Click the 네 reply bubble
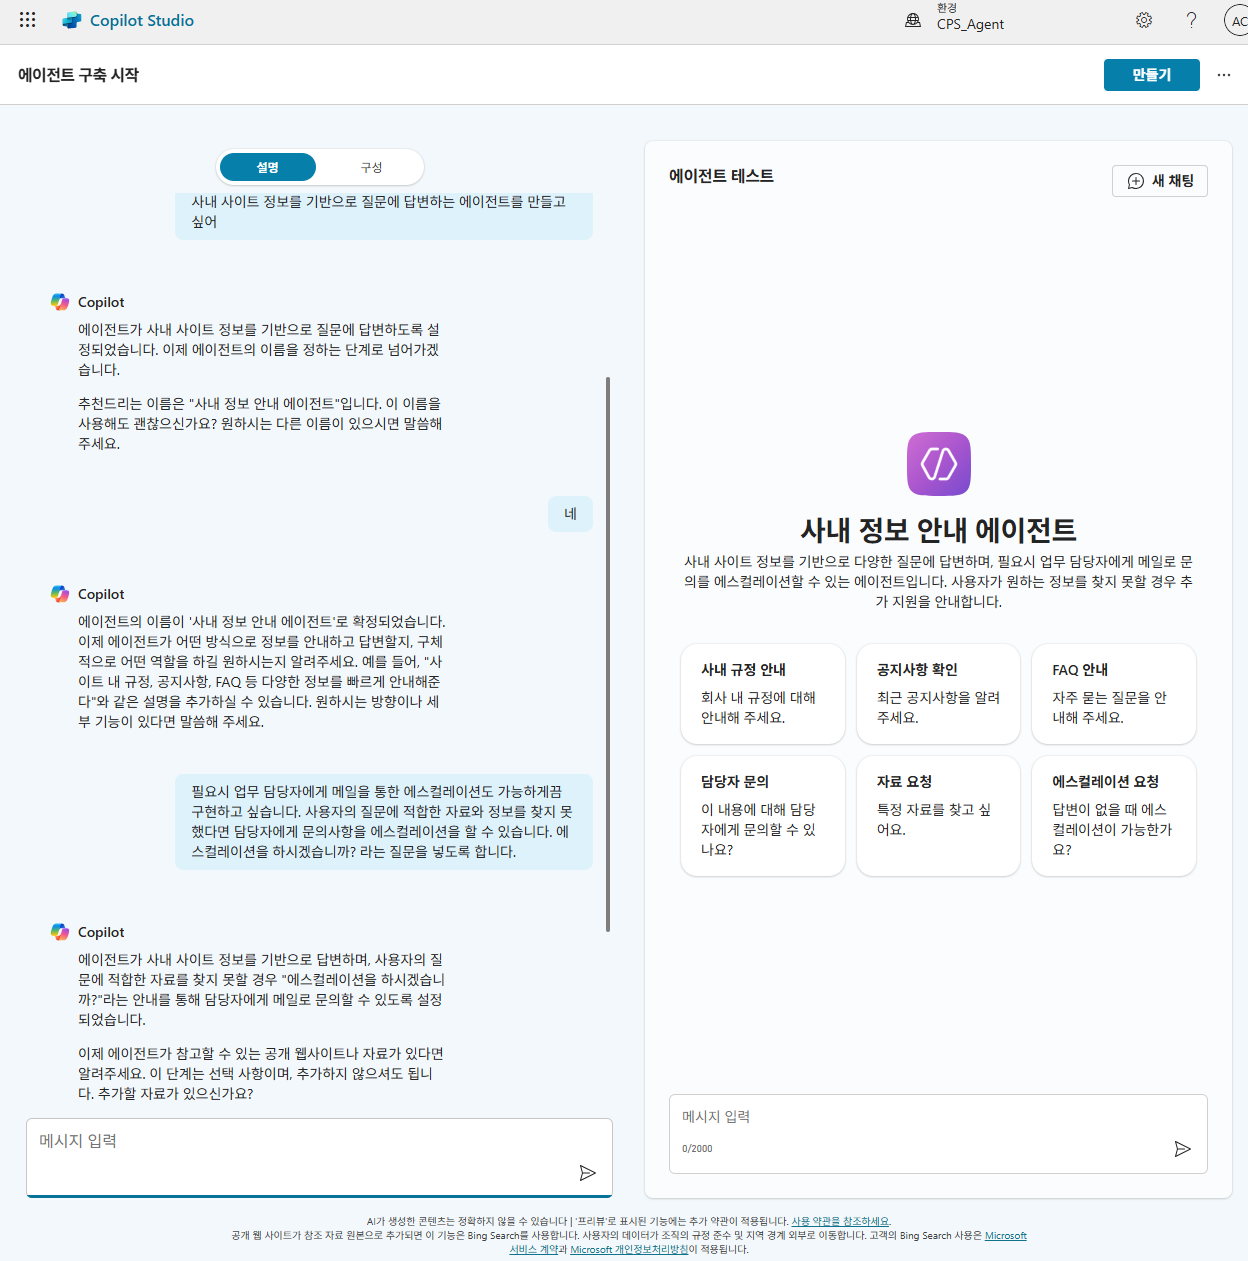Image resolution: width=1248 pixels, height=1261 pixels. (x=570, y=514)
